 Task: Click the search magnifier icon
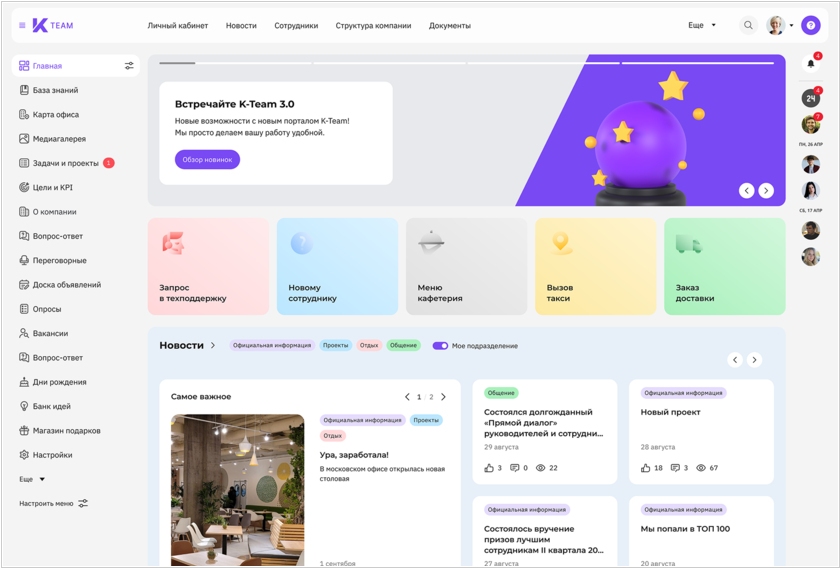pos(748,25)
